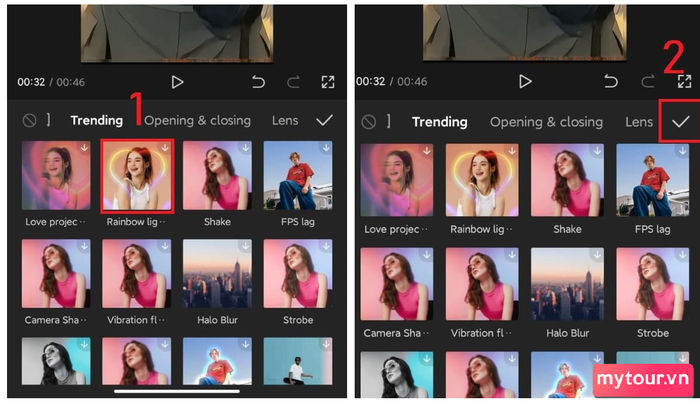Select the Rainbow light effect in the left screen
Viewport: 700px width, 405px height.
(137, 175)
